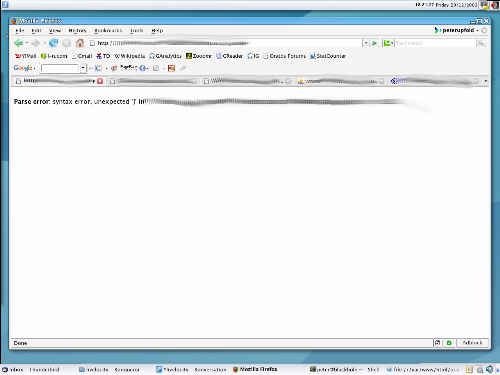Click the Google toolbar mail envelope icon
The image size is (500, 375).
coord(155,68)
